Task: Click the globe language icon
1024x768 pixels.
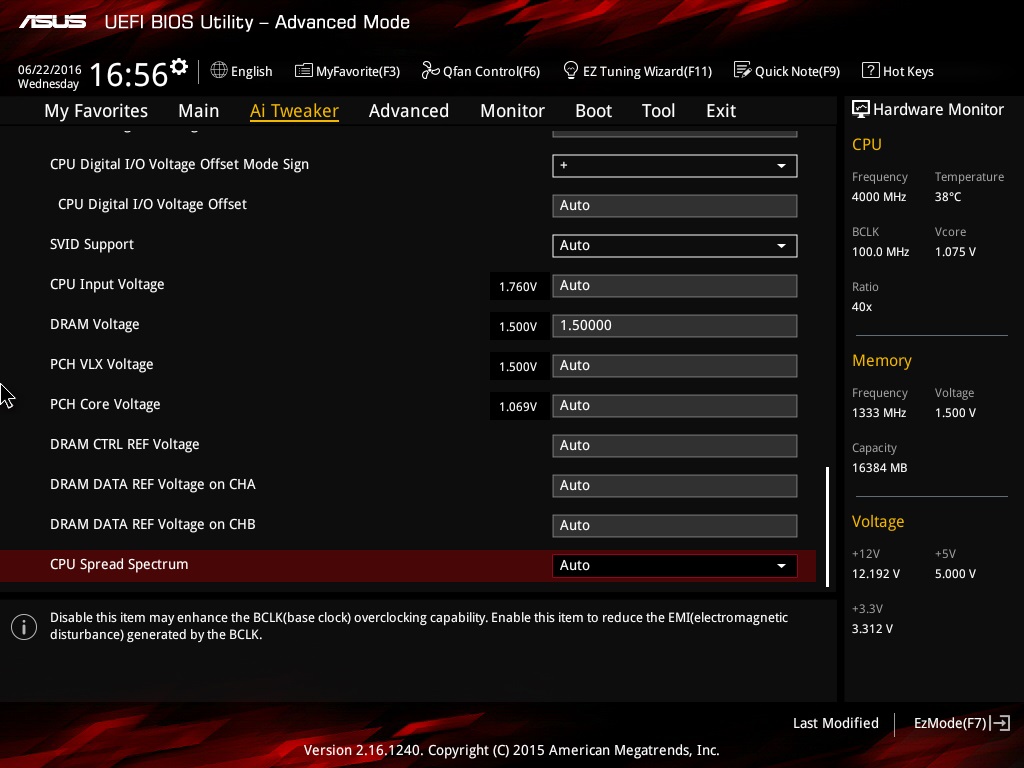Action: coord(219,71)
